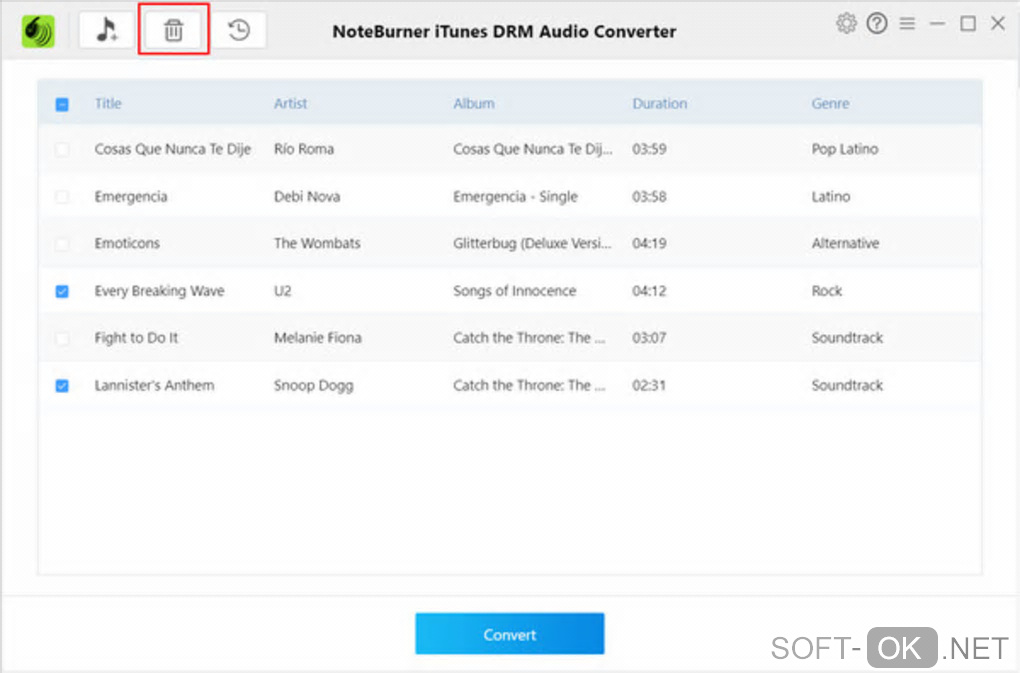The height and width of the screenshot is (673, 1020).
Task: Click artist Debi Nova
Action: (x=307, y=196)
